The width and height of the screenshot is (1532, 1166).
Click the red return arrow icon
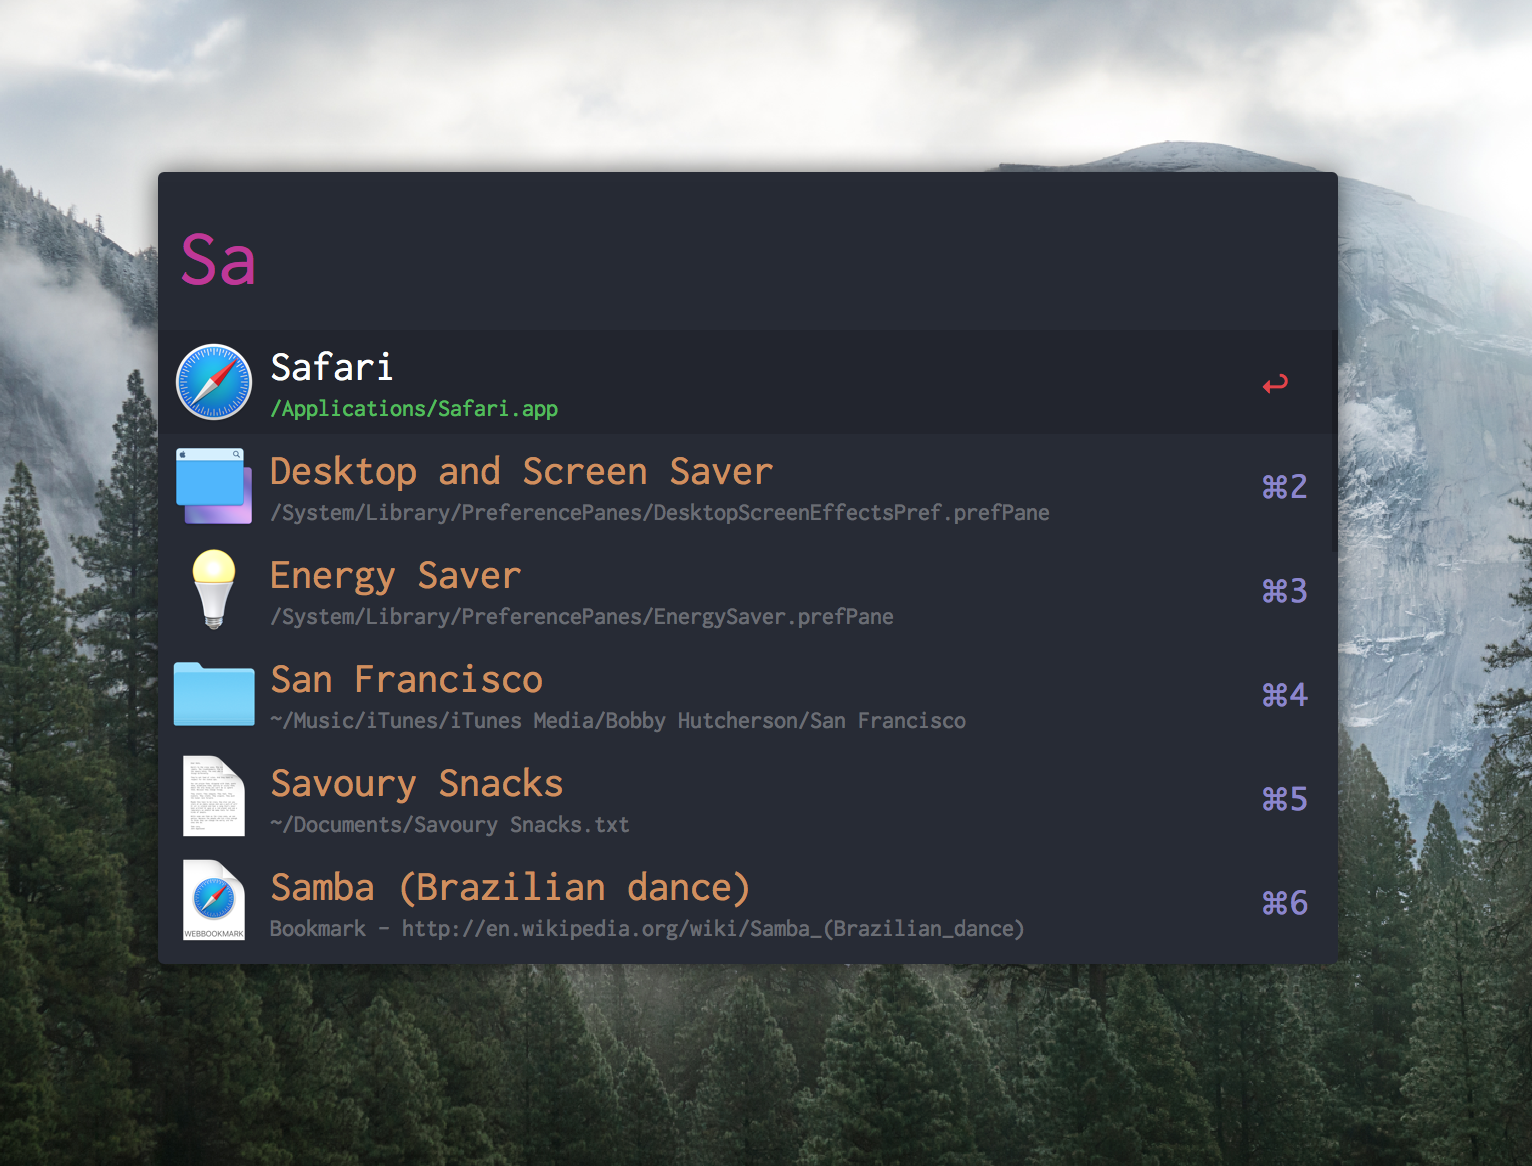point(1275,384)
